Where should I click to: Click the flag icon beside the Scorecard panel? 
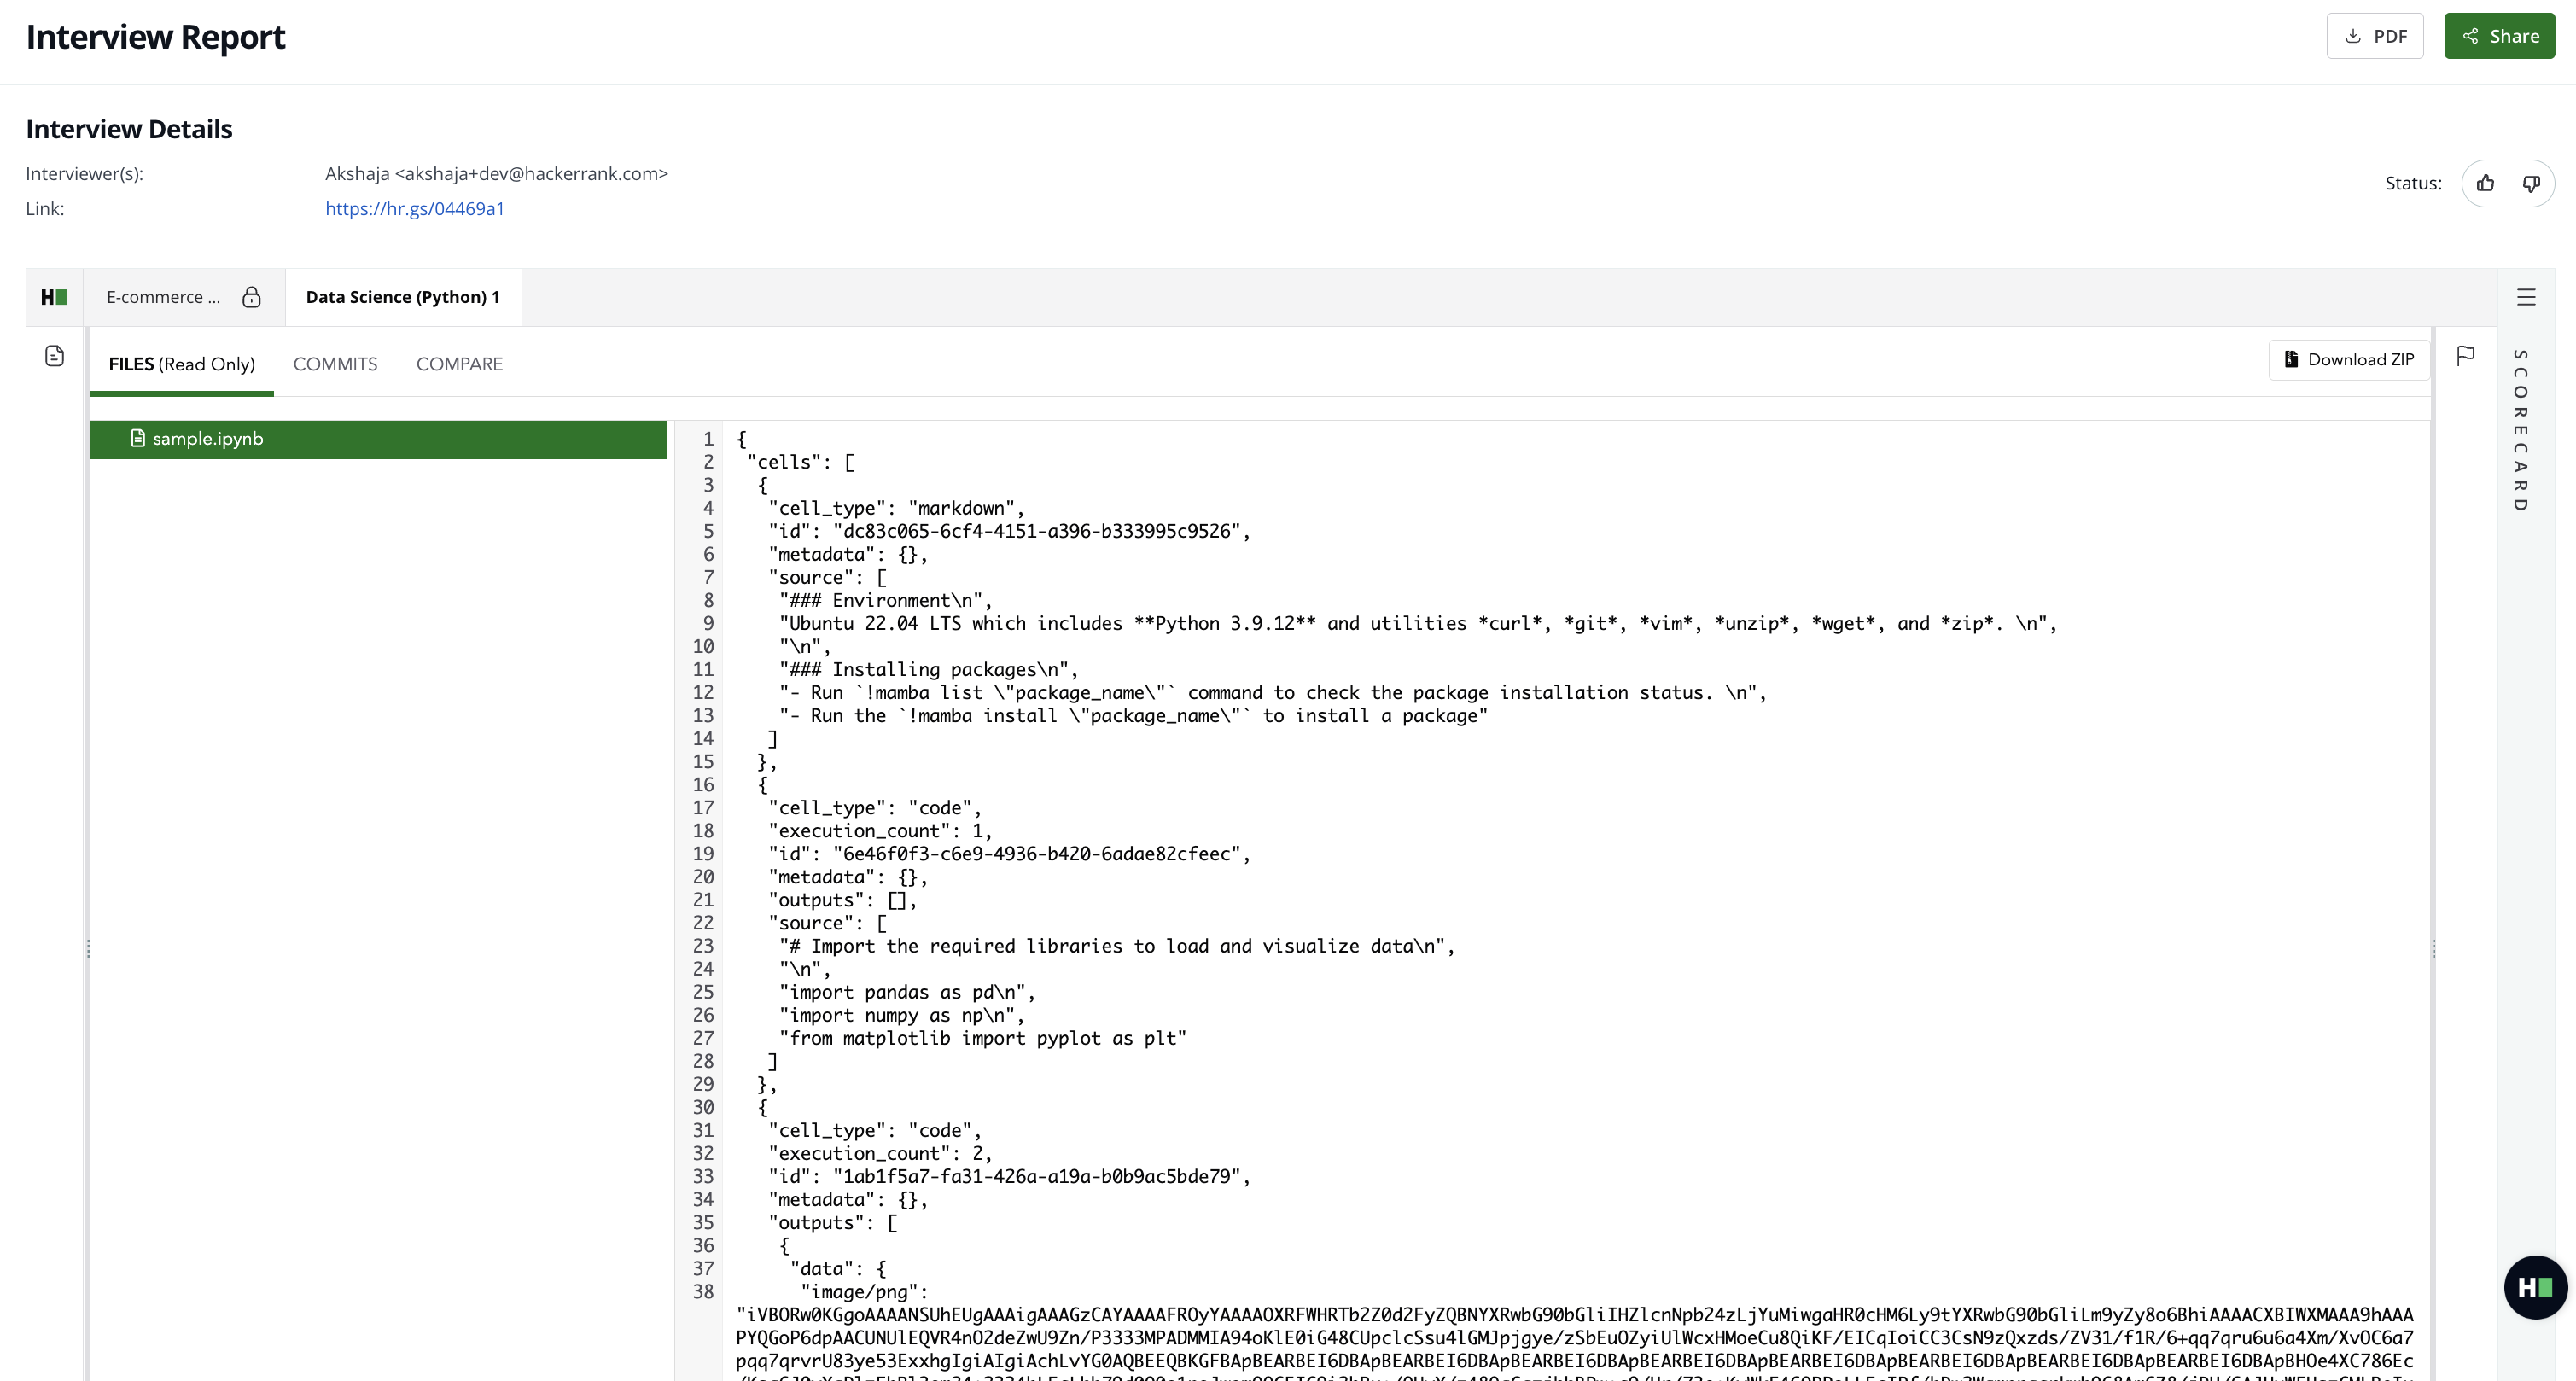2466,355
